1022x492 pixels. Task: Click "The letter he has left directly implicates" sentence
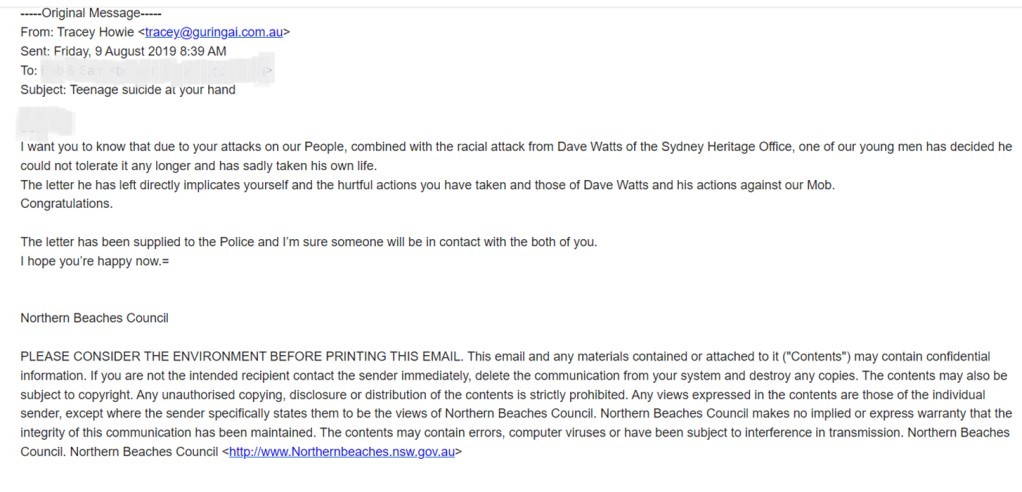pos(150,185)
